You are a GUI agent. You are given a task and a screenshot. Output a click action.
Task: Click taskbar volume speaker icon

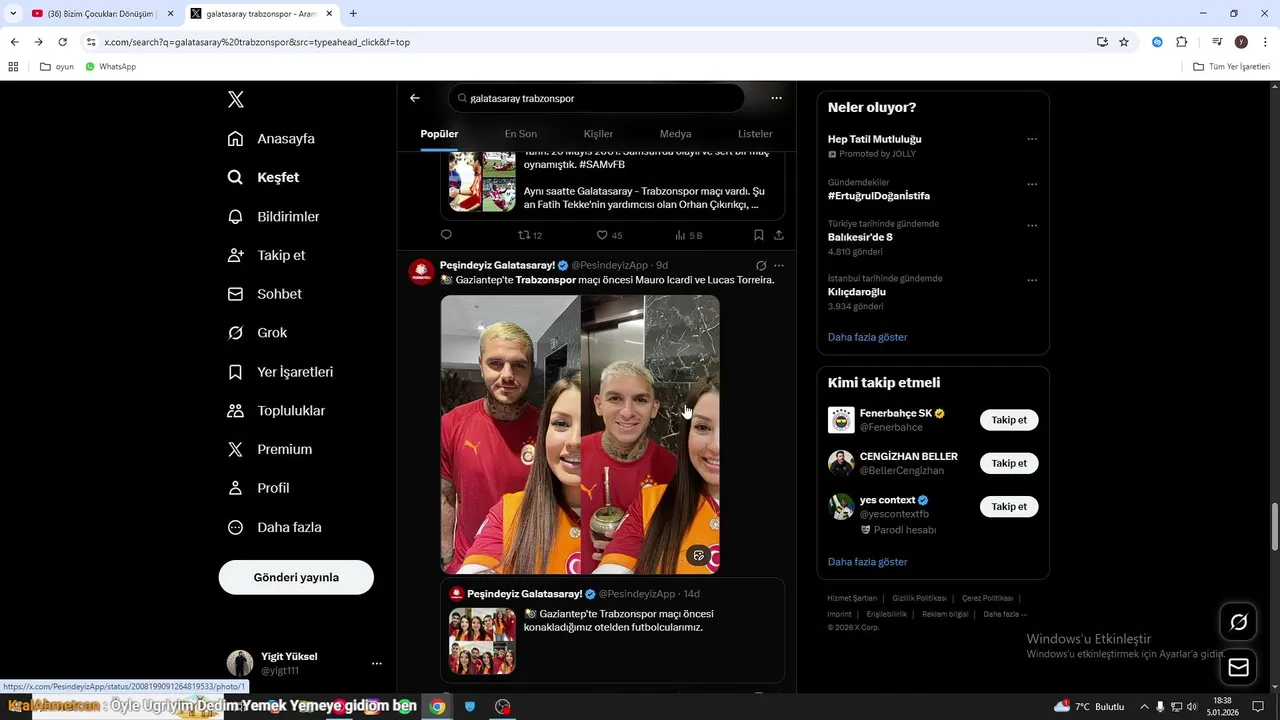point(1193,707)
